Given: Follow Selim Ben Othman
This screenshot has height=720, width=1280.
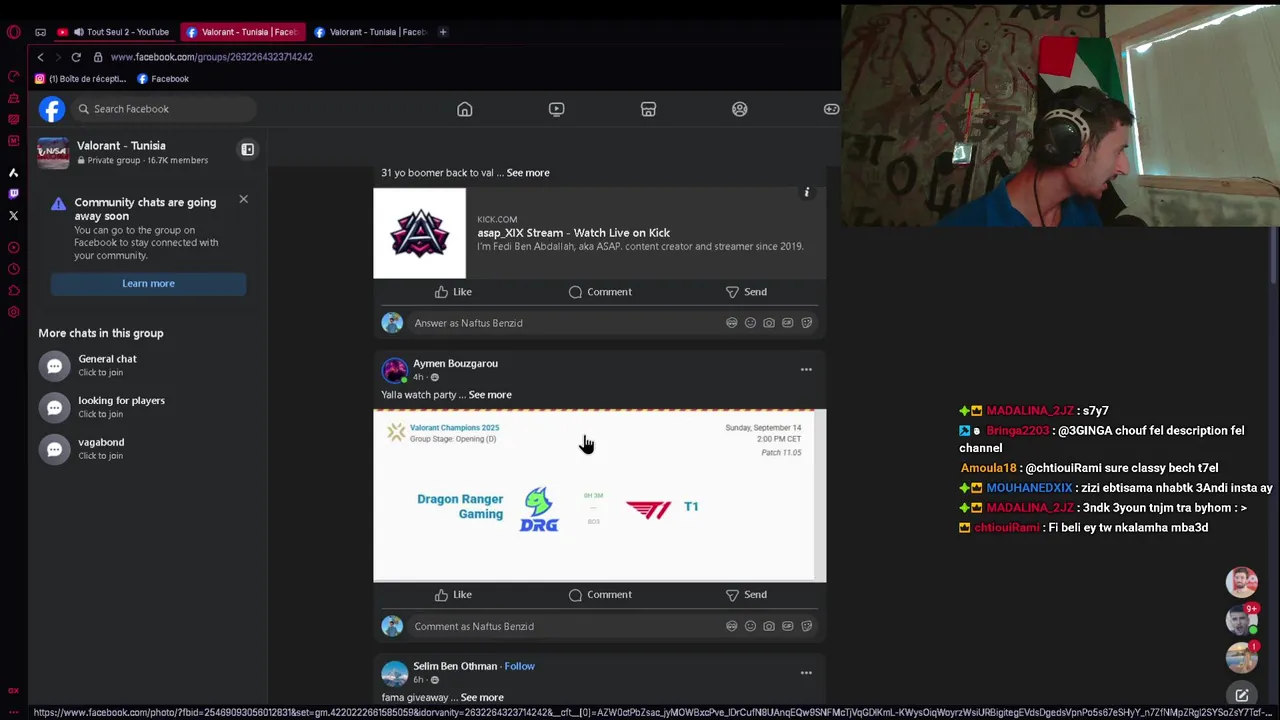Looking at the screenshot, I should (520, 667).
